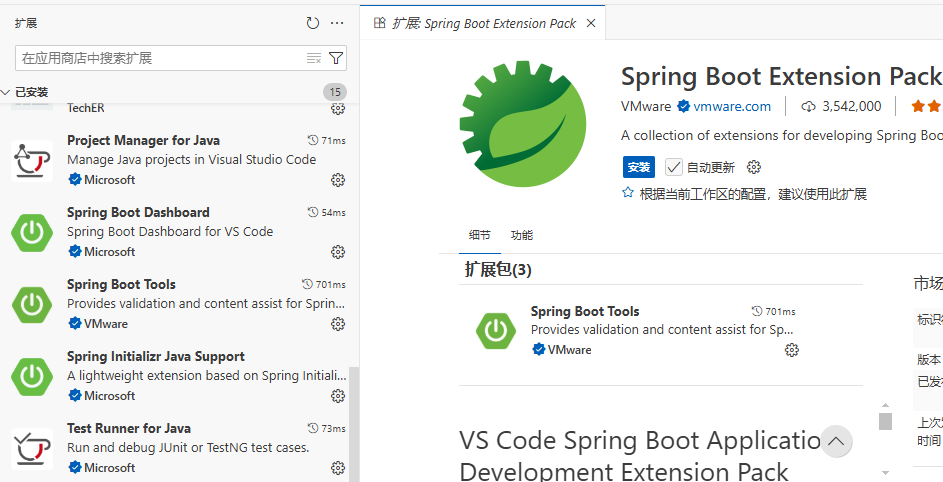
Task: Select the Spring Boot Extension Pack editor tab
Action: coord(483,23)
